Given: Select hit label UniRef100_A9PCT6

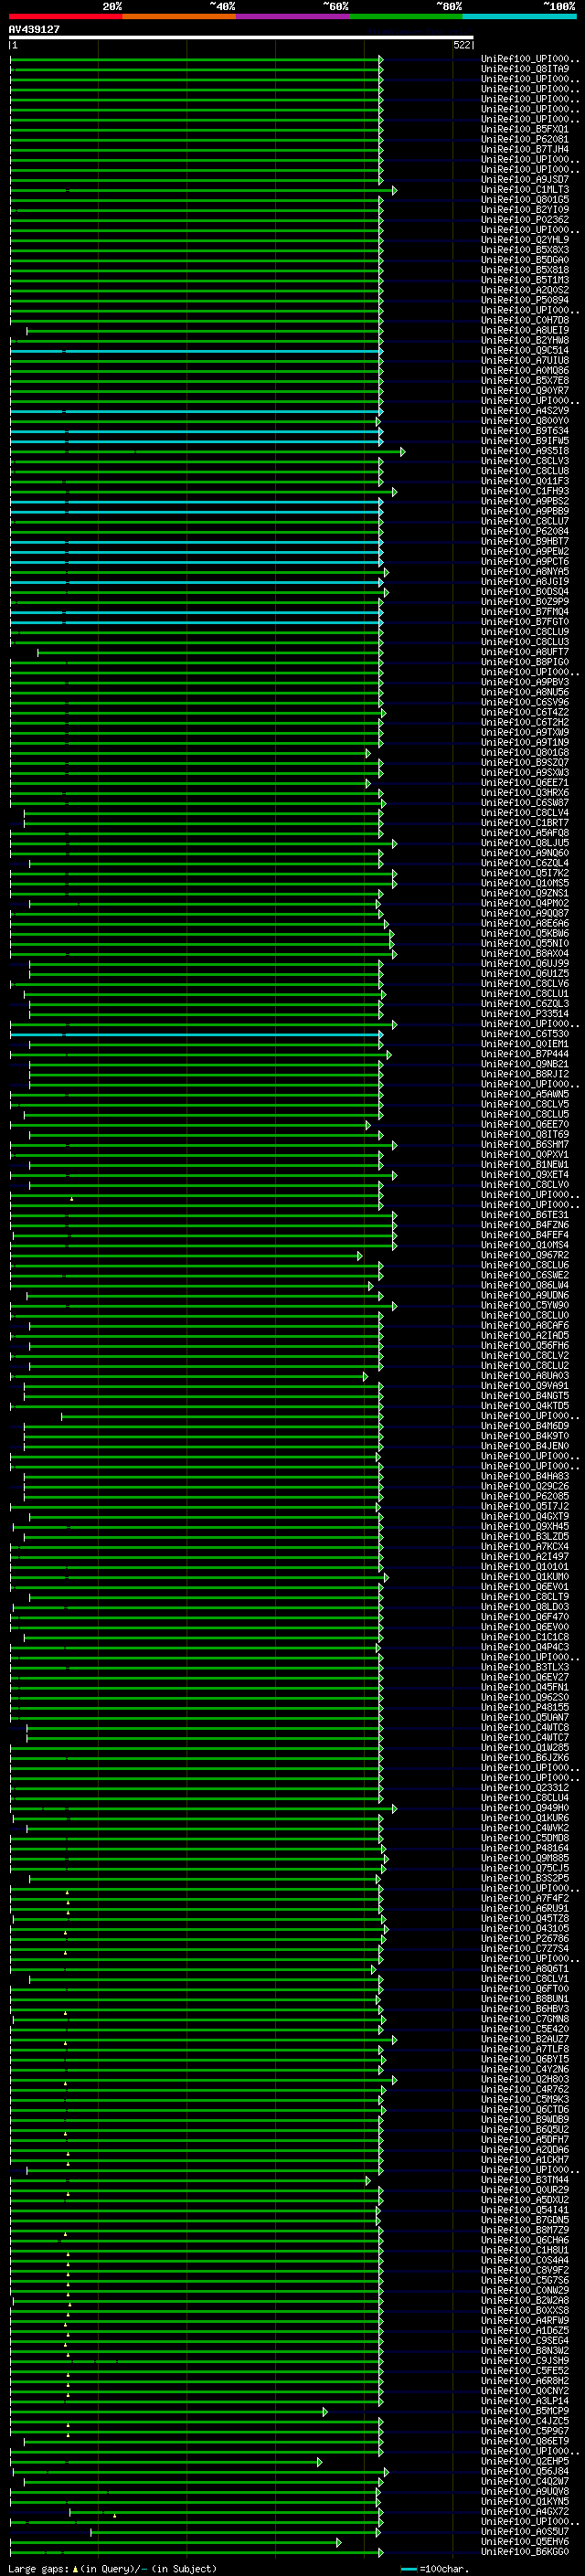Looking at the screenshot, I should point(525,561).
